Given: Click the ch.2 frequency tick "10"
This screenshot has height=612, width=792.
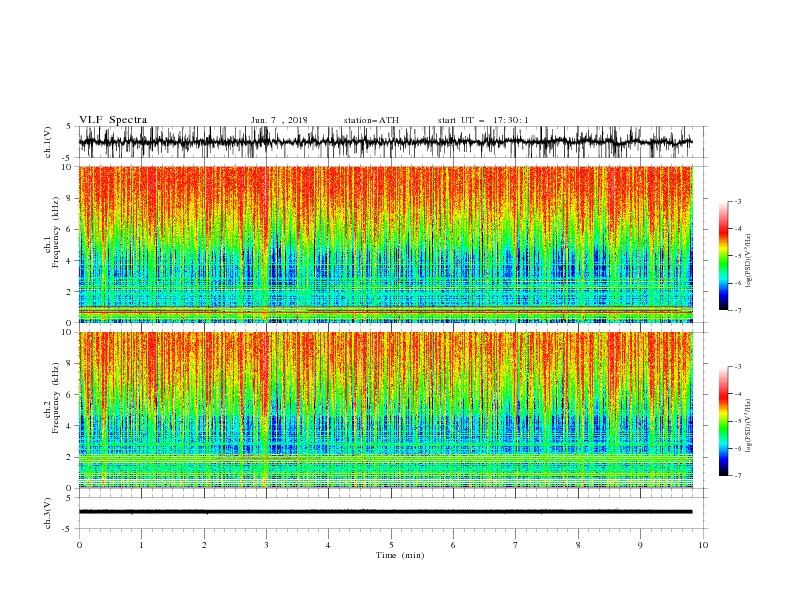Looking at the screenshot, I should point(67,332).
